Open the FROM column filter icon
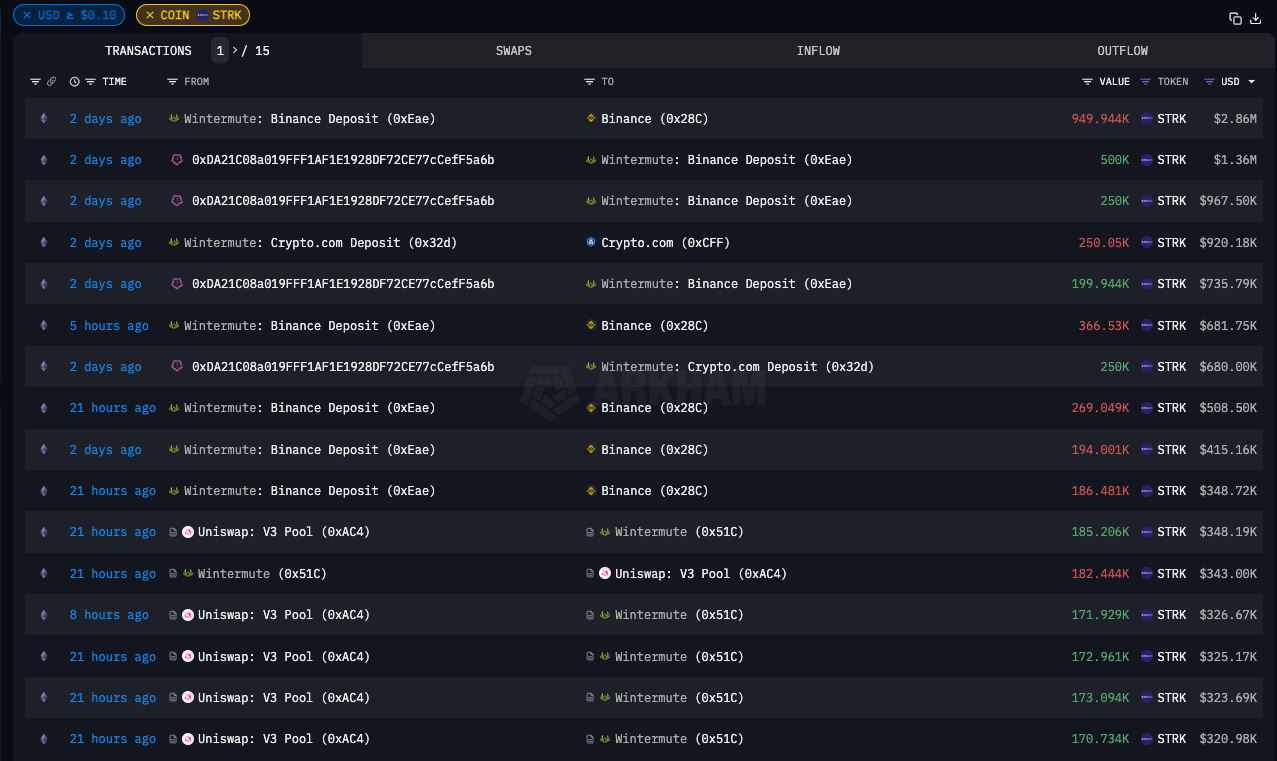This screenshot has width=1277, height=761. coord(172,82)
